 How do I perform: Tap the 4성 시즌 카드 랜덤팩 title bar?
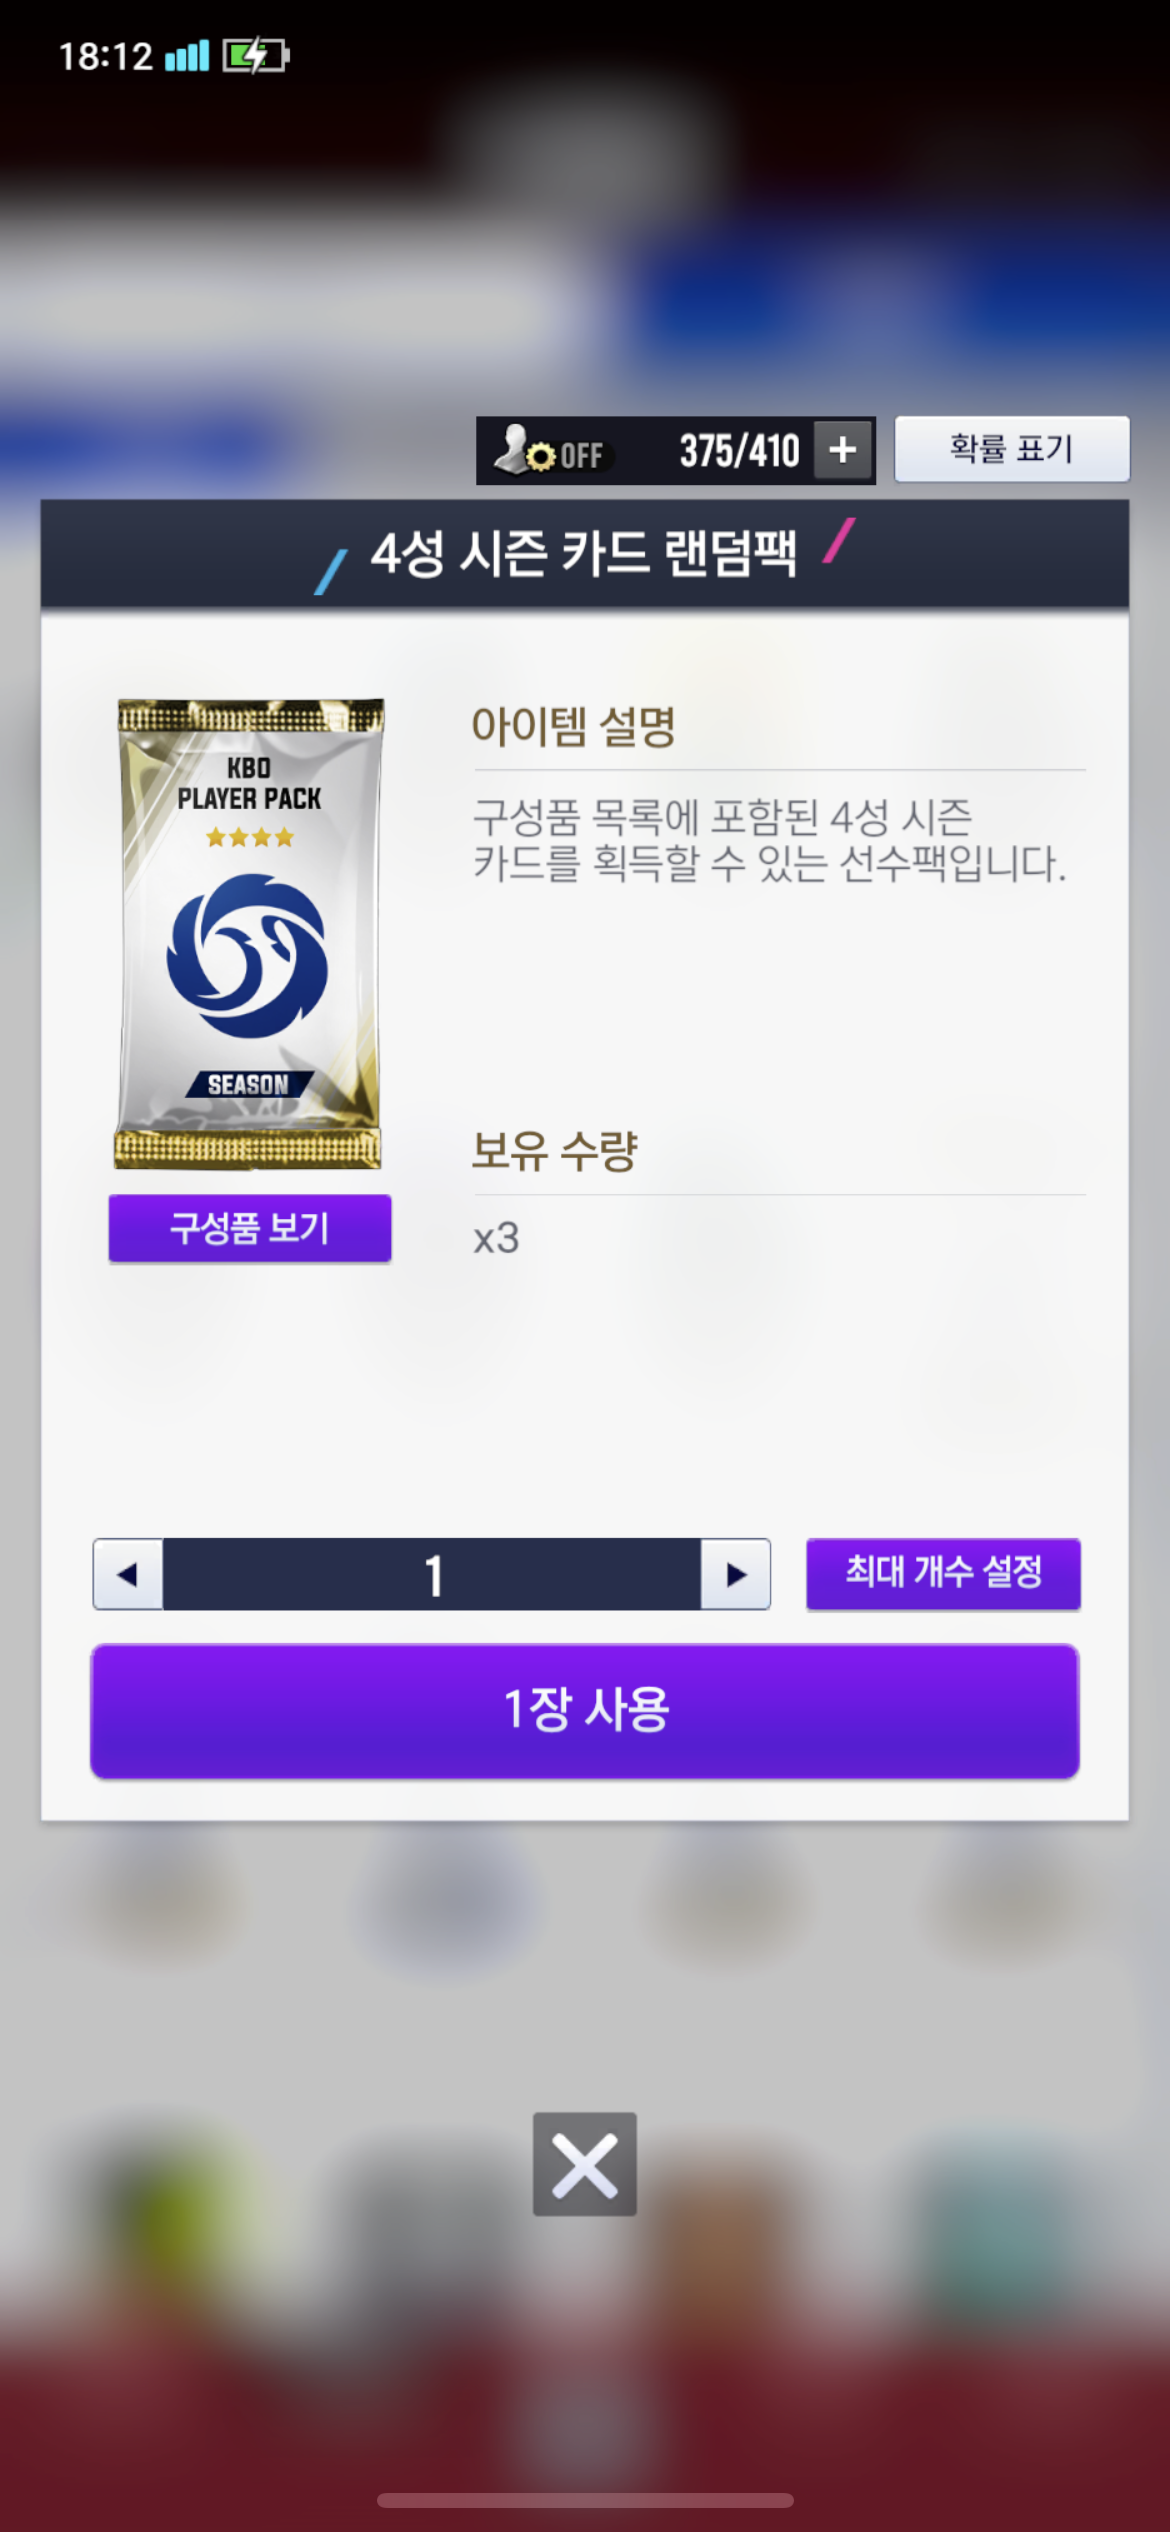585,553
